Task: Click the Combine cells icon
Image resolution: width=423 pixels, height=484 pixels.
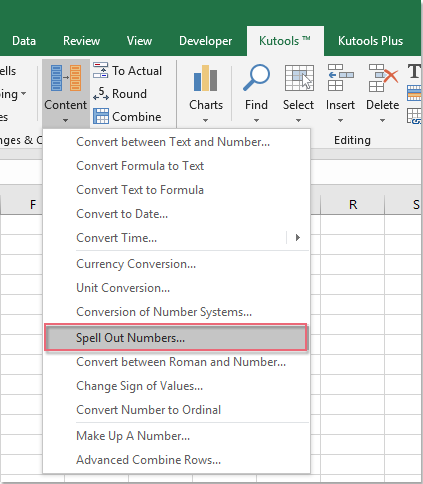Action: tap(101, 116)
